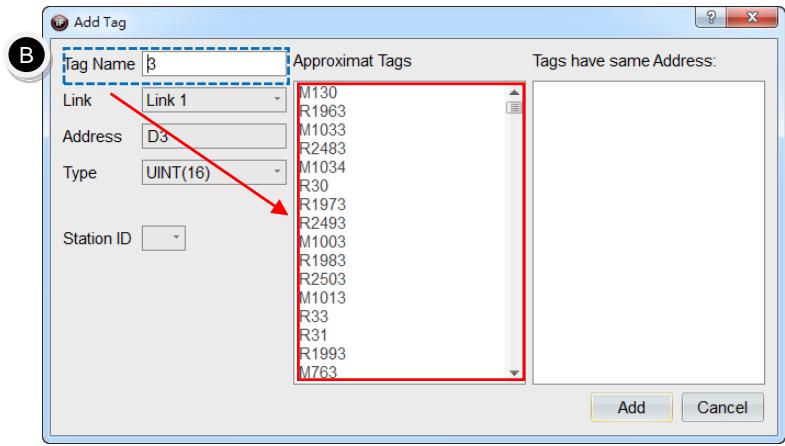Image resolution: width=785 pixels, height=446 pixels.
Task: Select tag M1034 from the list
Action: pos(322,167)
